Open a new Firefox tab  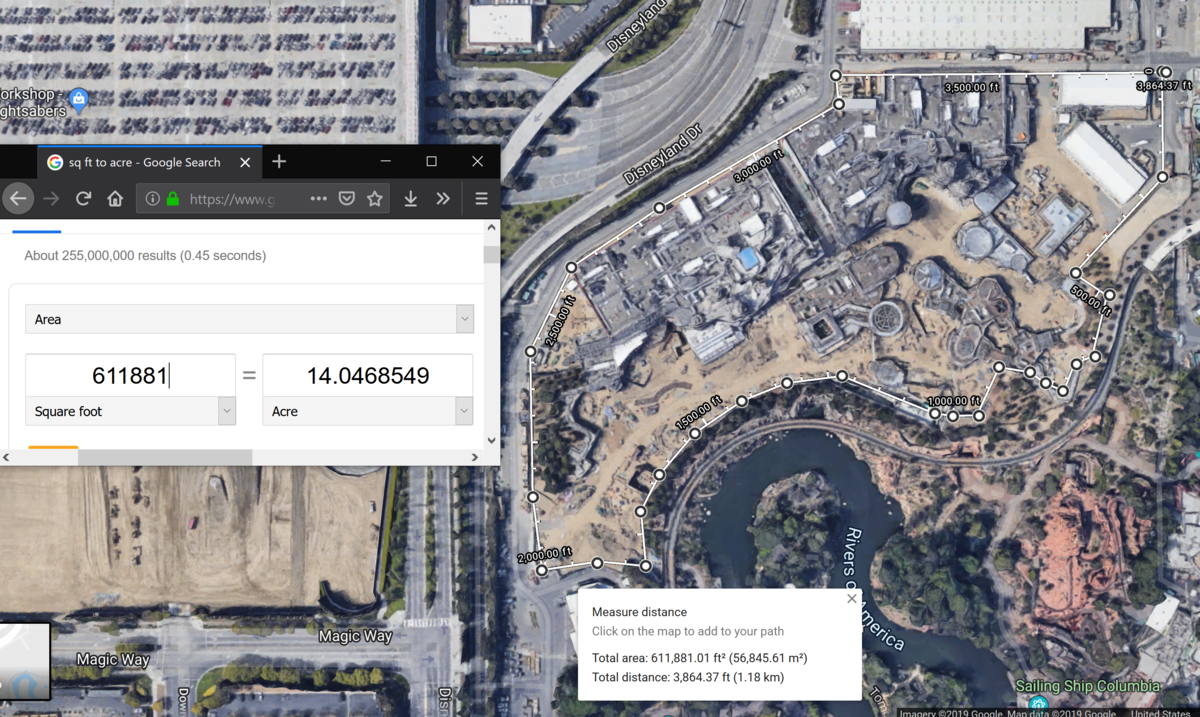(279, 161)
